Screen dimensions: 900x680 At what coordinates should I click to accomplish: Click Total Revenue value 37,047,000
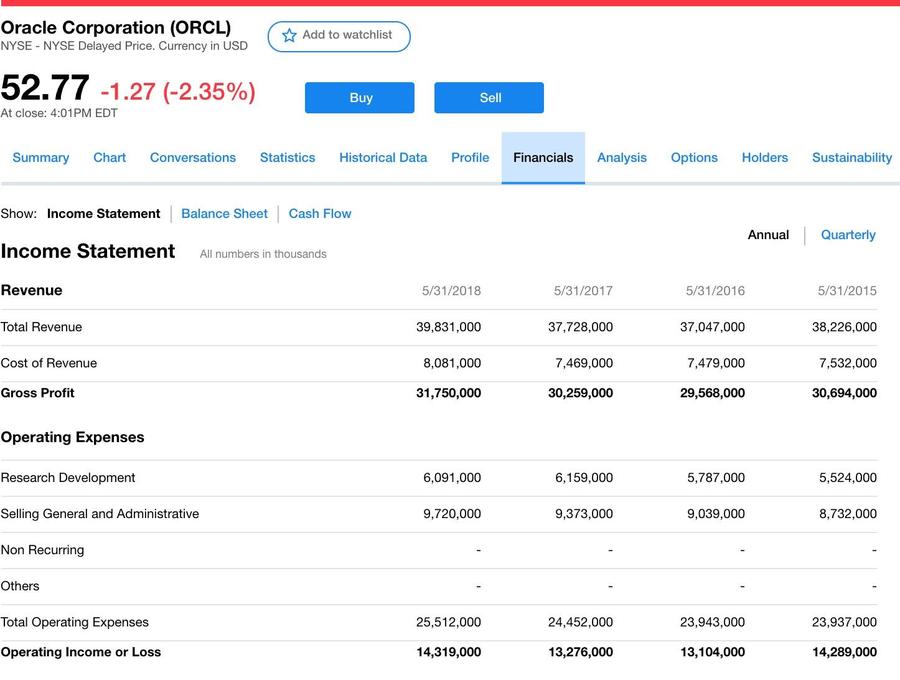[712, 327]
